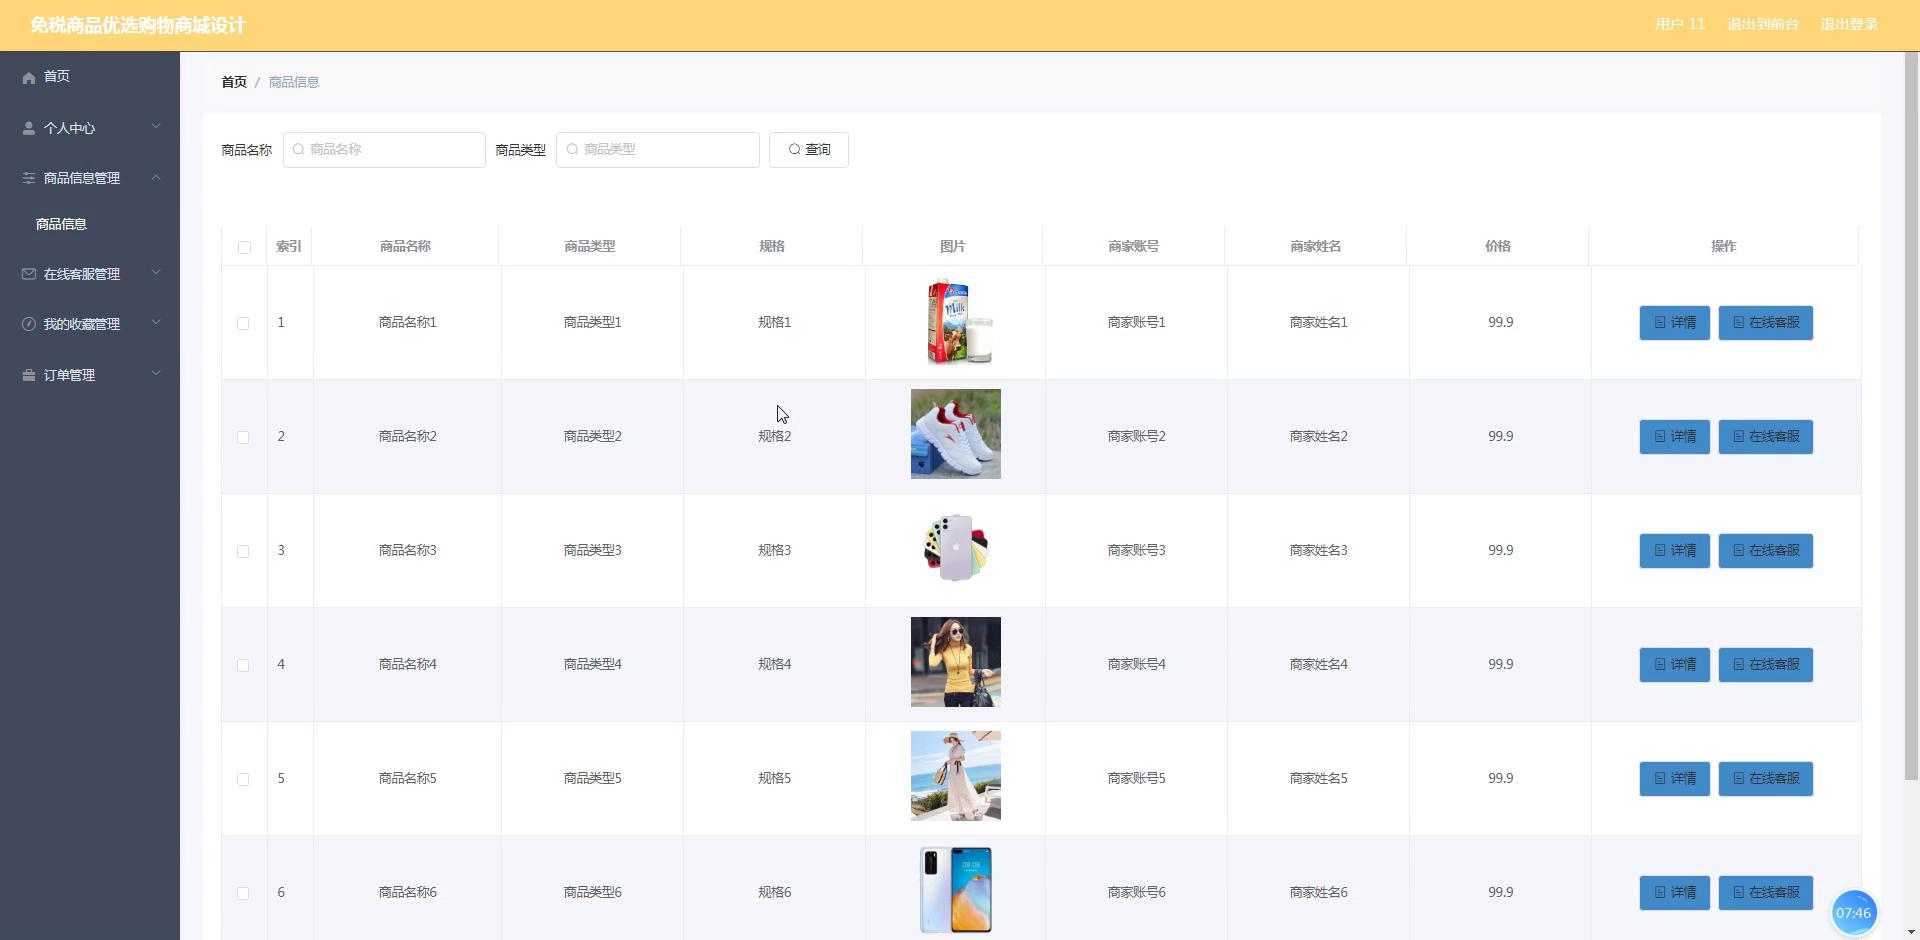Click the white sneakers product image
1920x940 pixels.
[955, 434]
